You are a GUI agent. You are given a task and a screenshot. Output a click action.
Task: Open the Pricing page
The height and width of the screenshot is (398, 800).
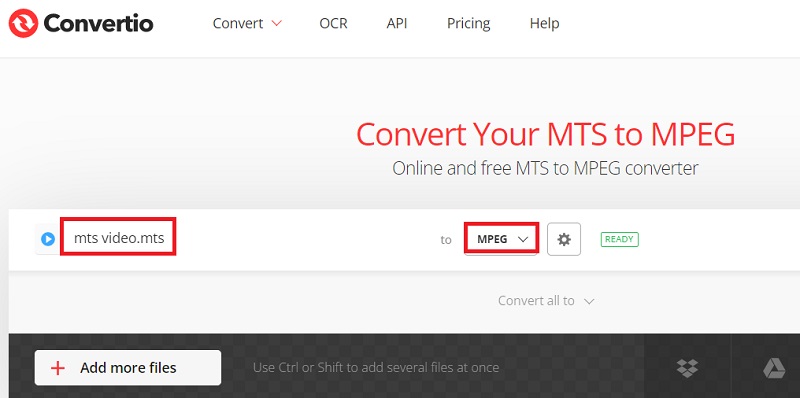pos(468,23)
